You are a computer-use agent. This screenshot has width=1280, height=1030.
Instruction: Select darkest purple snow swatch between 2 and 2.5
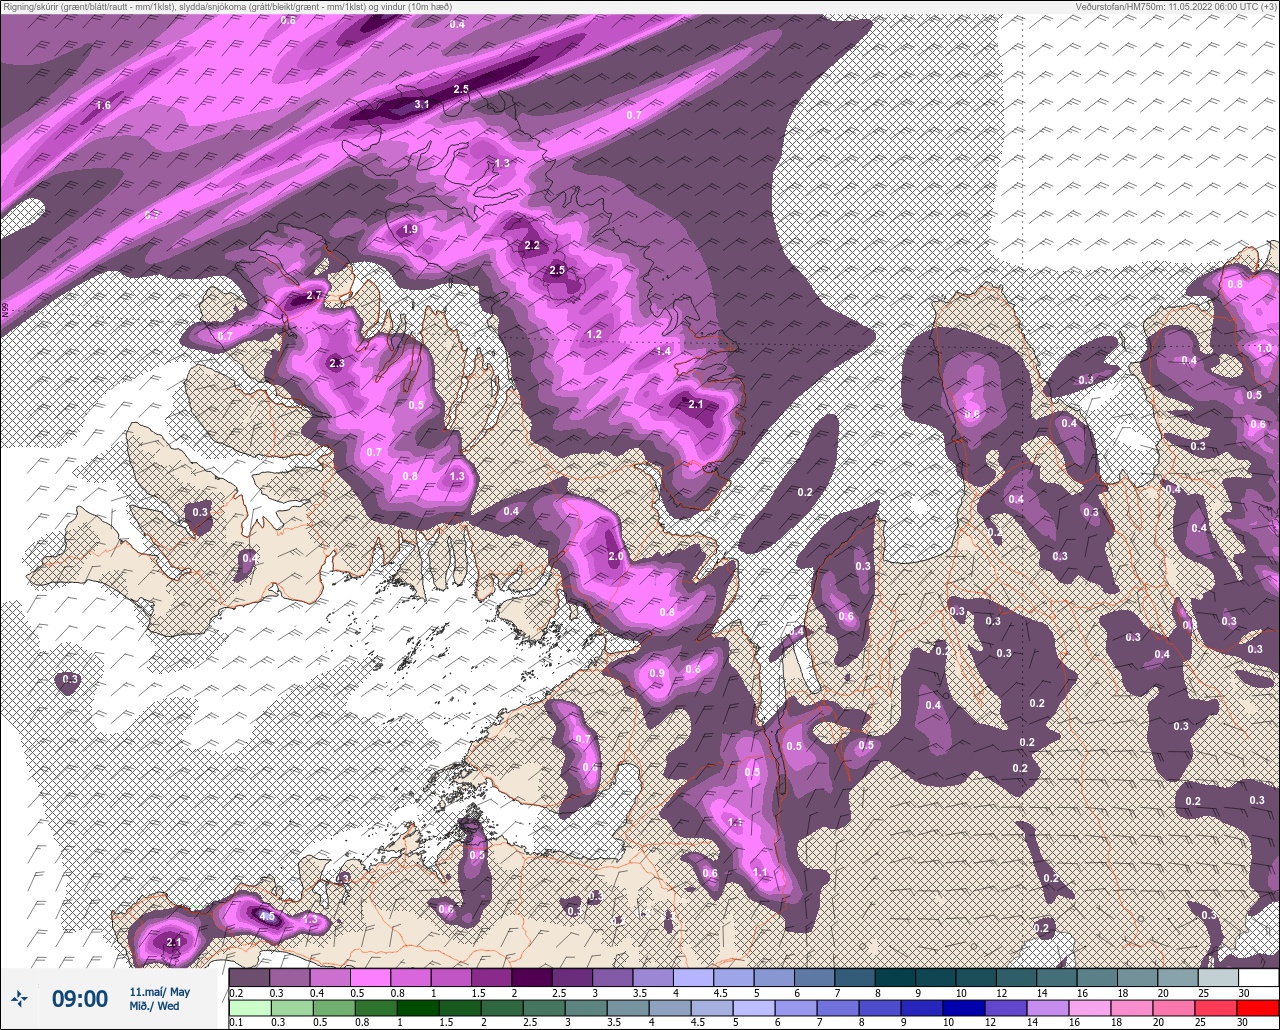click(x=531, y=976)
